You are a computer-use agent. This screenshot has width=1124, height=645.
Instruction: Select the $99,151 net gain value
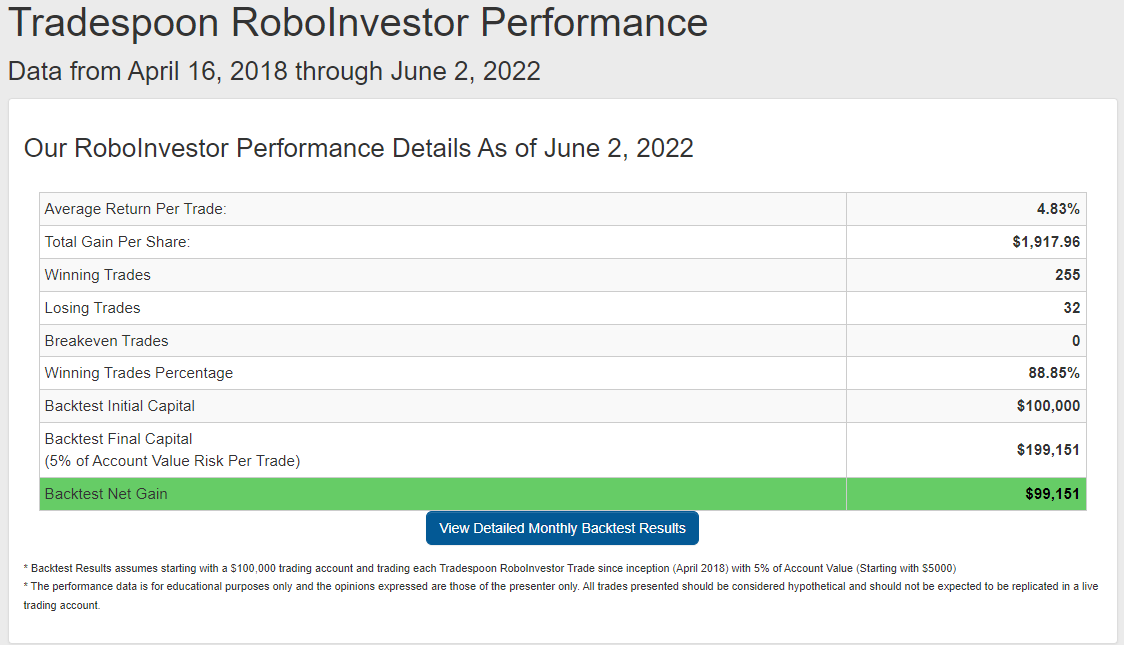coord(1052,494)
